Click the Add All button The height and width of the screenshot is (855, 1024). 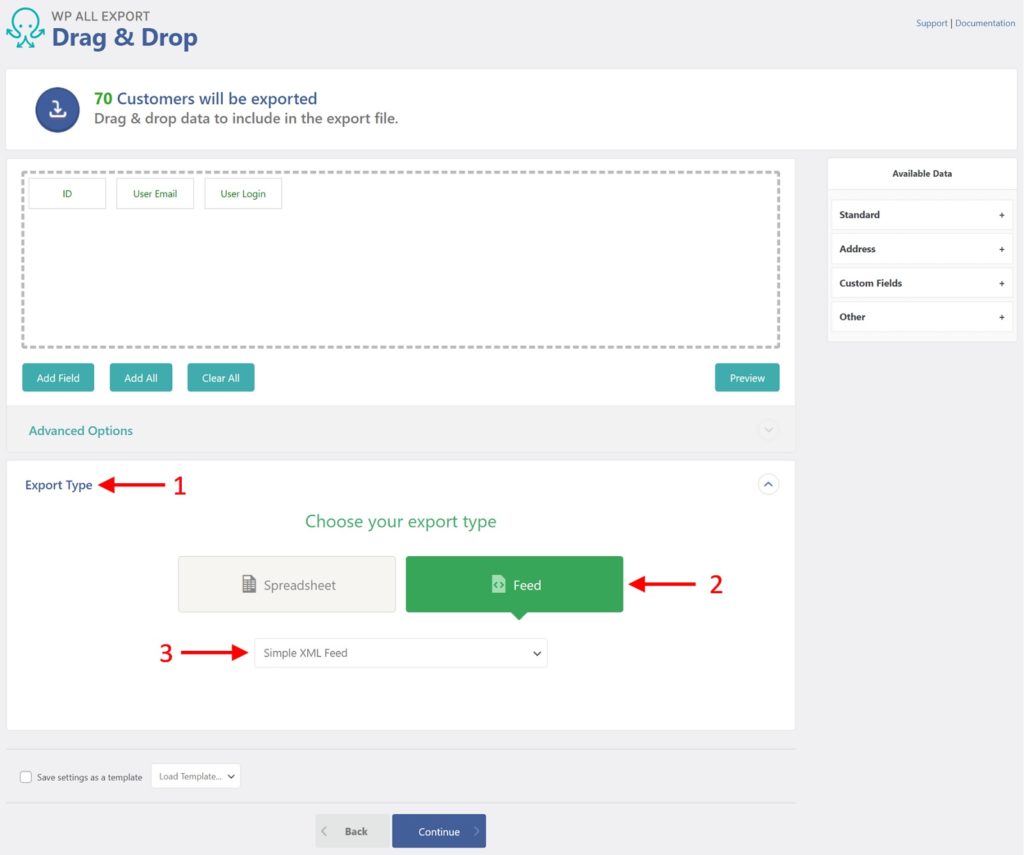(140, 377)
